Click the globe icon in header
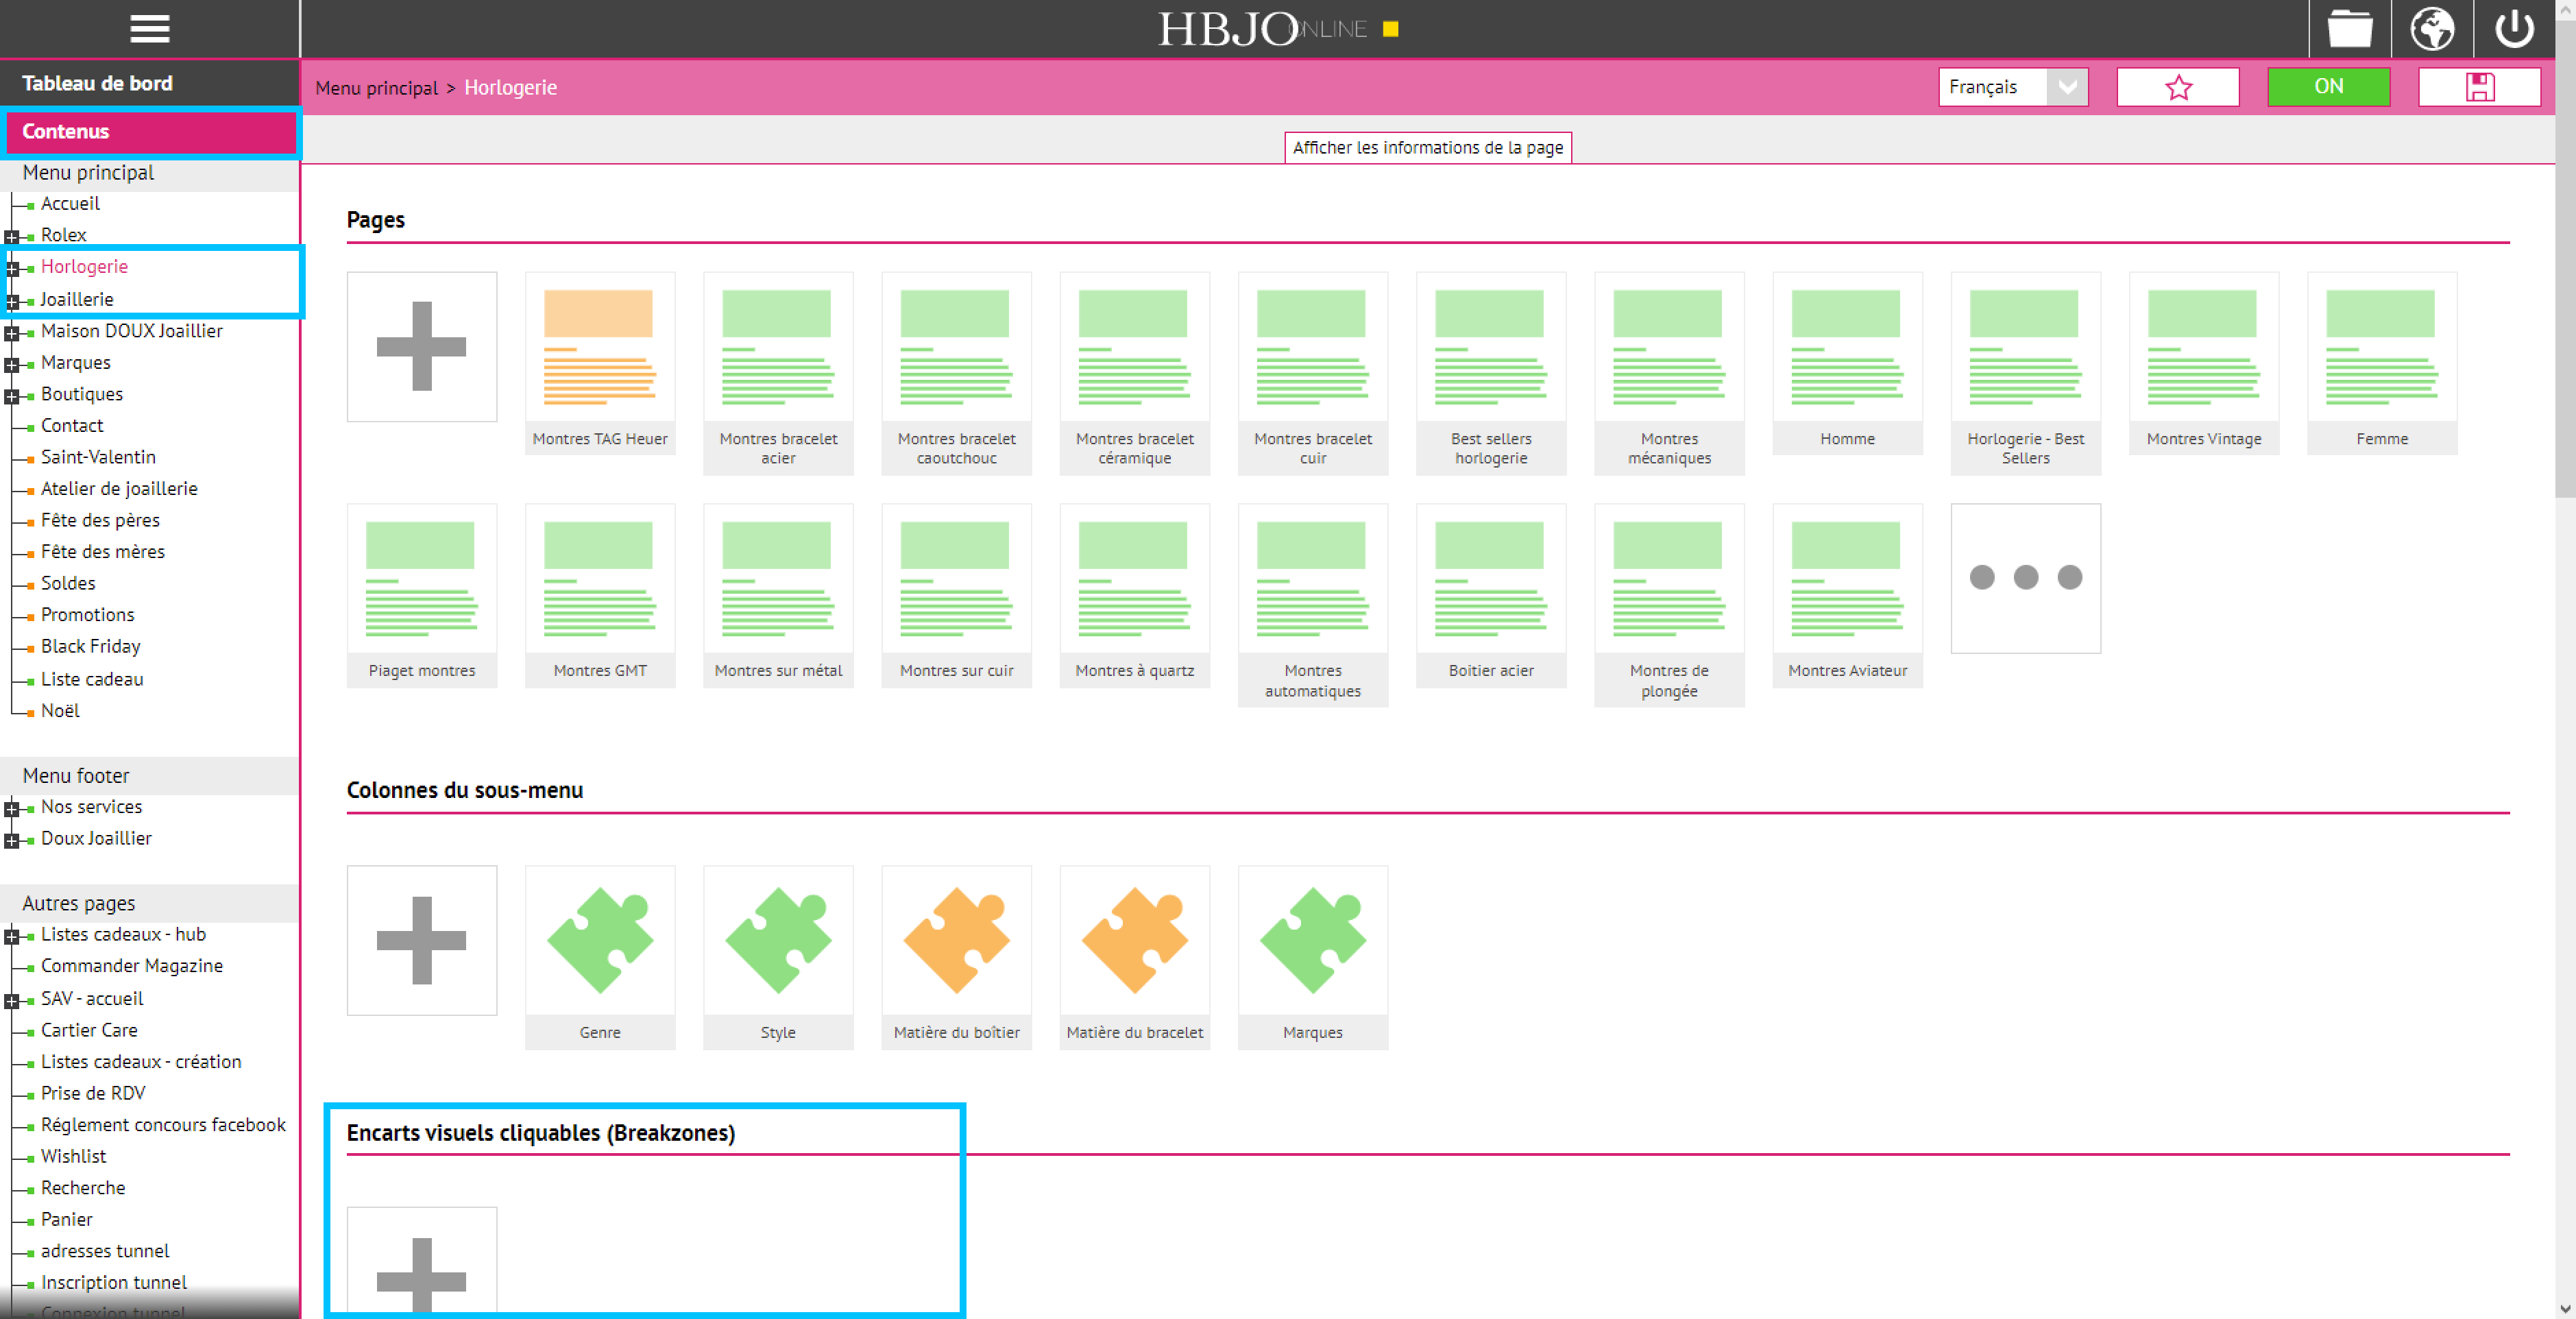Image resolution: width=2576 pixels, height=1319 pixels. pyautogui.click(x=2431, y=29)
